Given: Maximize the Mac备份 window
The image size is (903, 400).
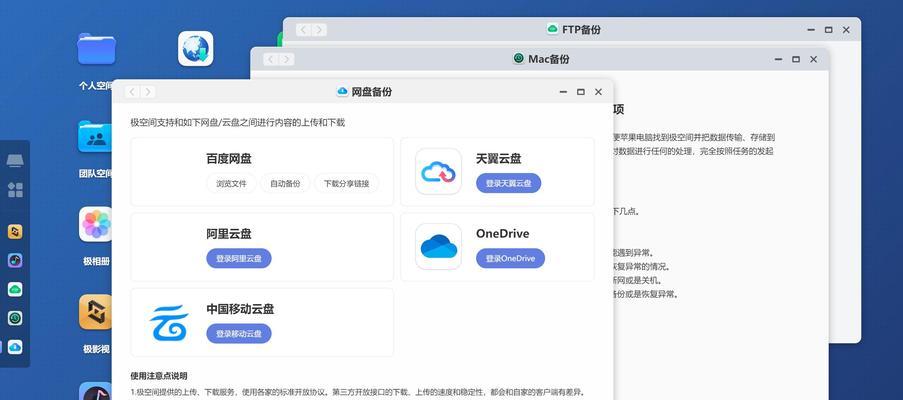Looking at the screenshot, I should click(x=796, y=59).
